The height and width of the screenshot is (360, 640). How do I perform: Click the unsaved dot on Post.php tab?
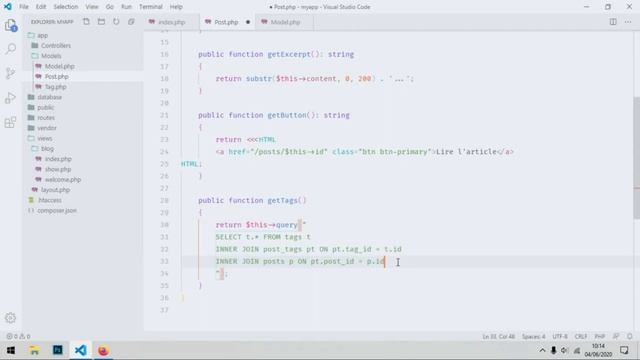click(248, 22)
